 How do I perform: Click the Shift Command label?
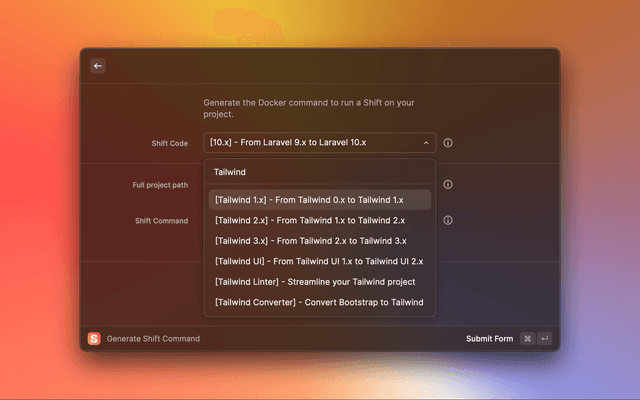tap(161, 221)
